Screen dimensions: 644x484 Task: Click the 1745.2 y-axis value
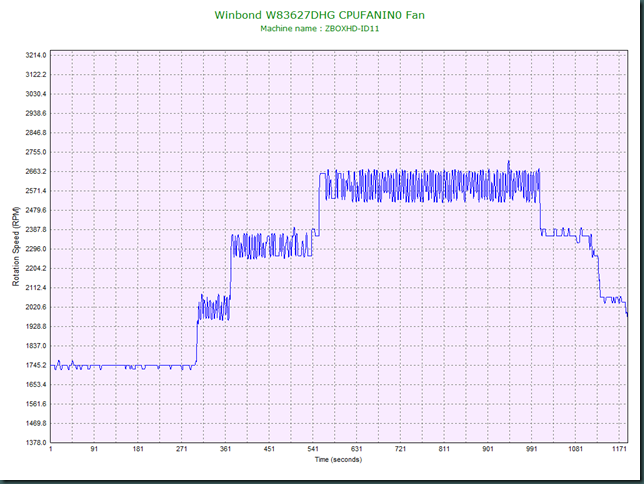(x=36, y=365)
